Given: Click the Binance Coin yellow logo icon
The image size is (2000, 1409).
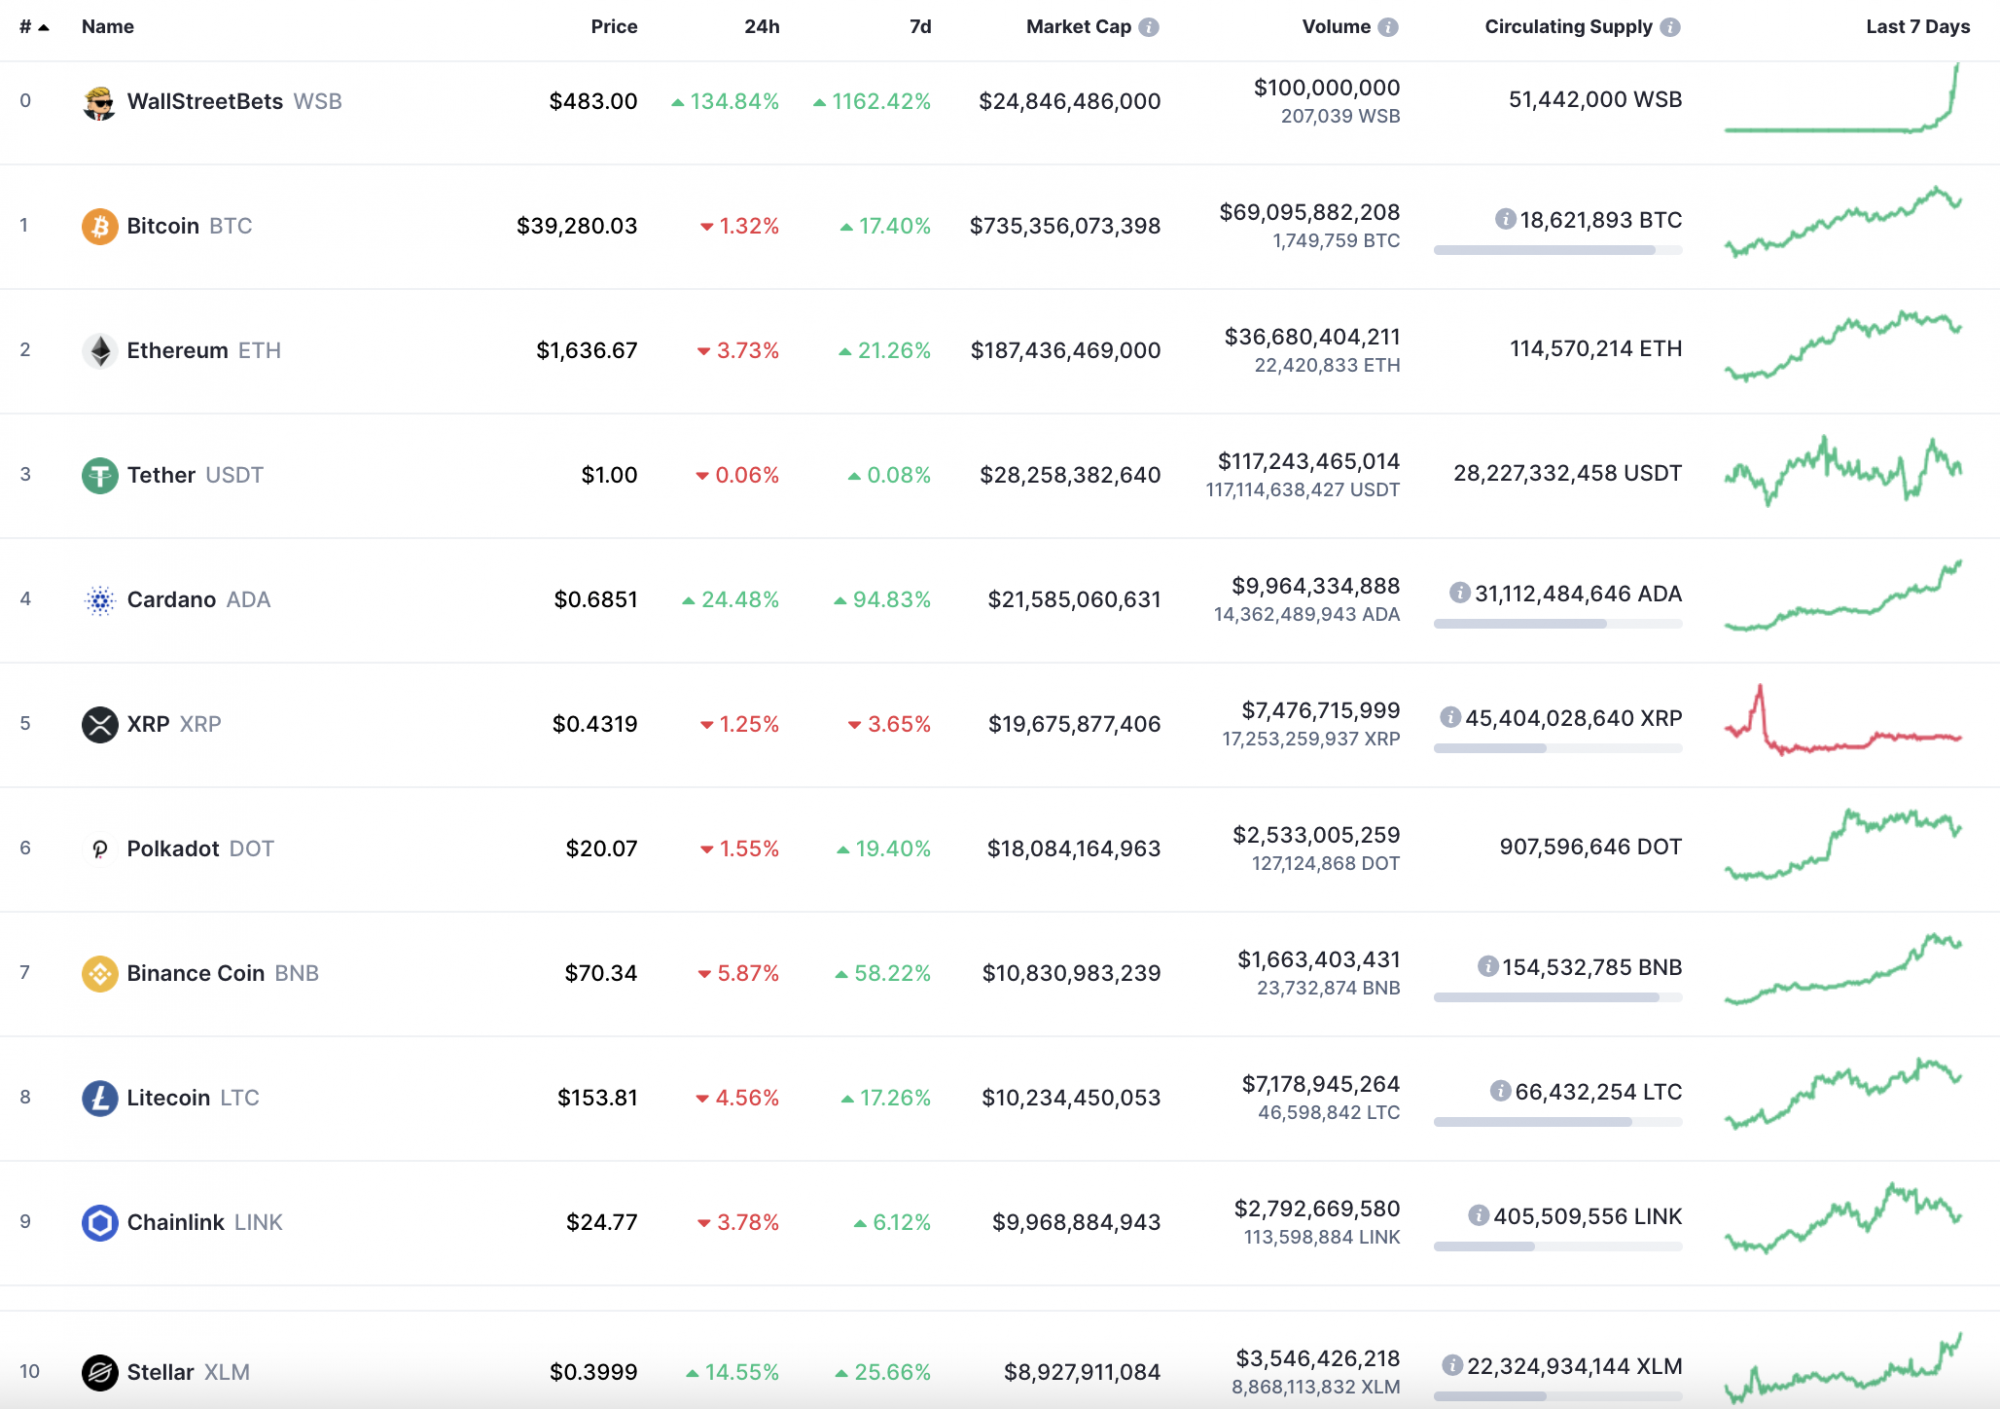Looking at the screenshot, I should (99, 973).
